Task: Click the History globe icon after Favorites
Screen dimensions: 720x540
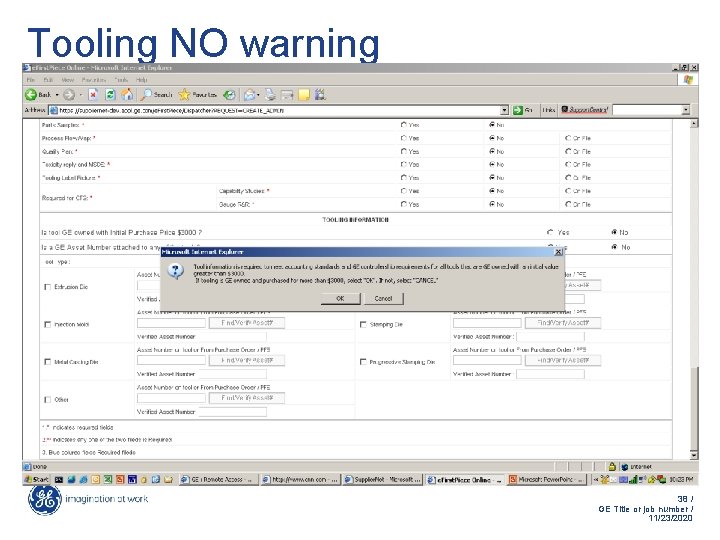Action: click(x=229, y=95)
